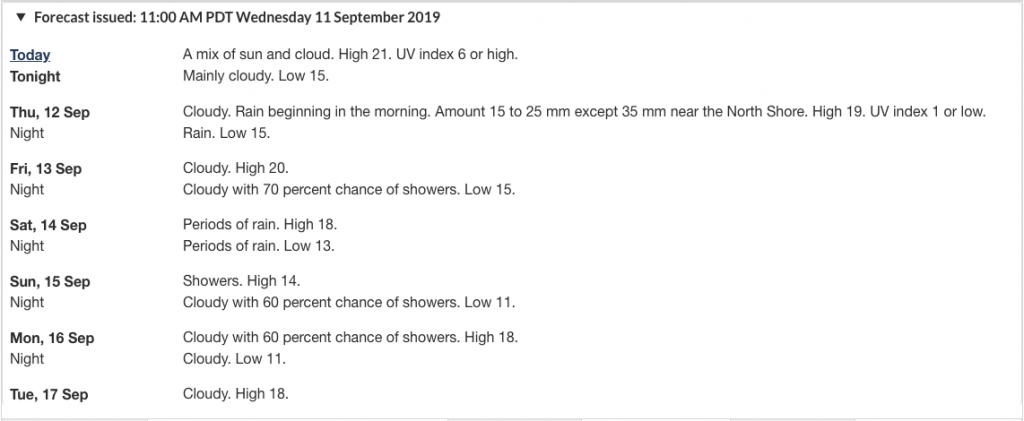Click the 'Cloudy. High 18' Tuesday text
The image size is (1024, 421).
[236, 394]
